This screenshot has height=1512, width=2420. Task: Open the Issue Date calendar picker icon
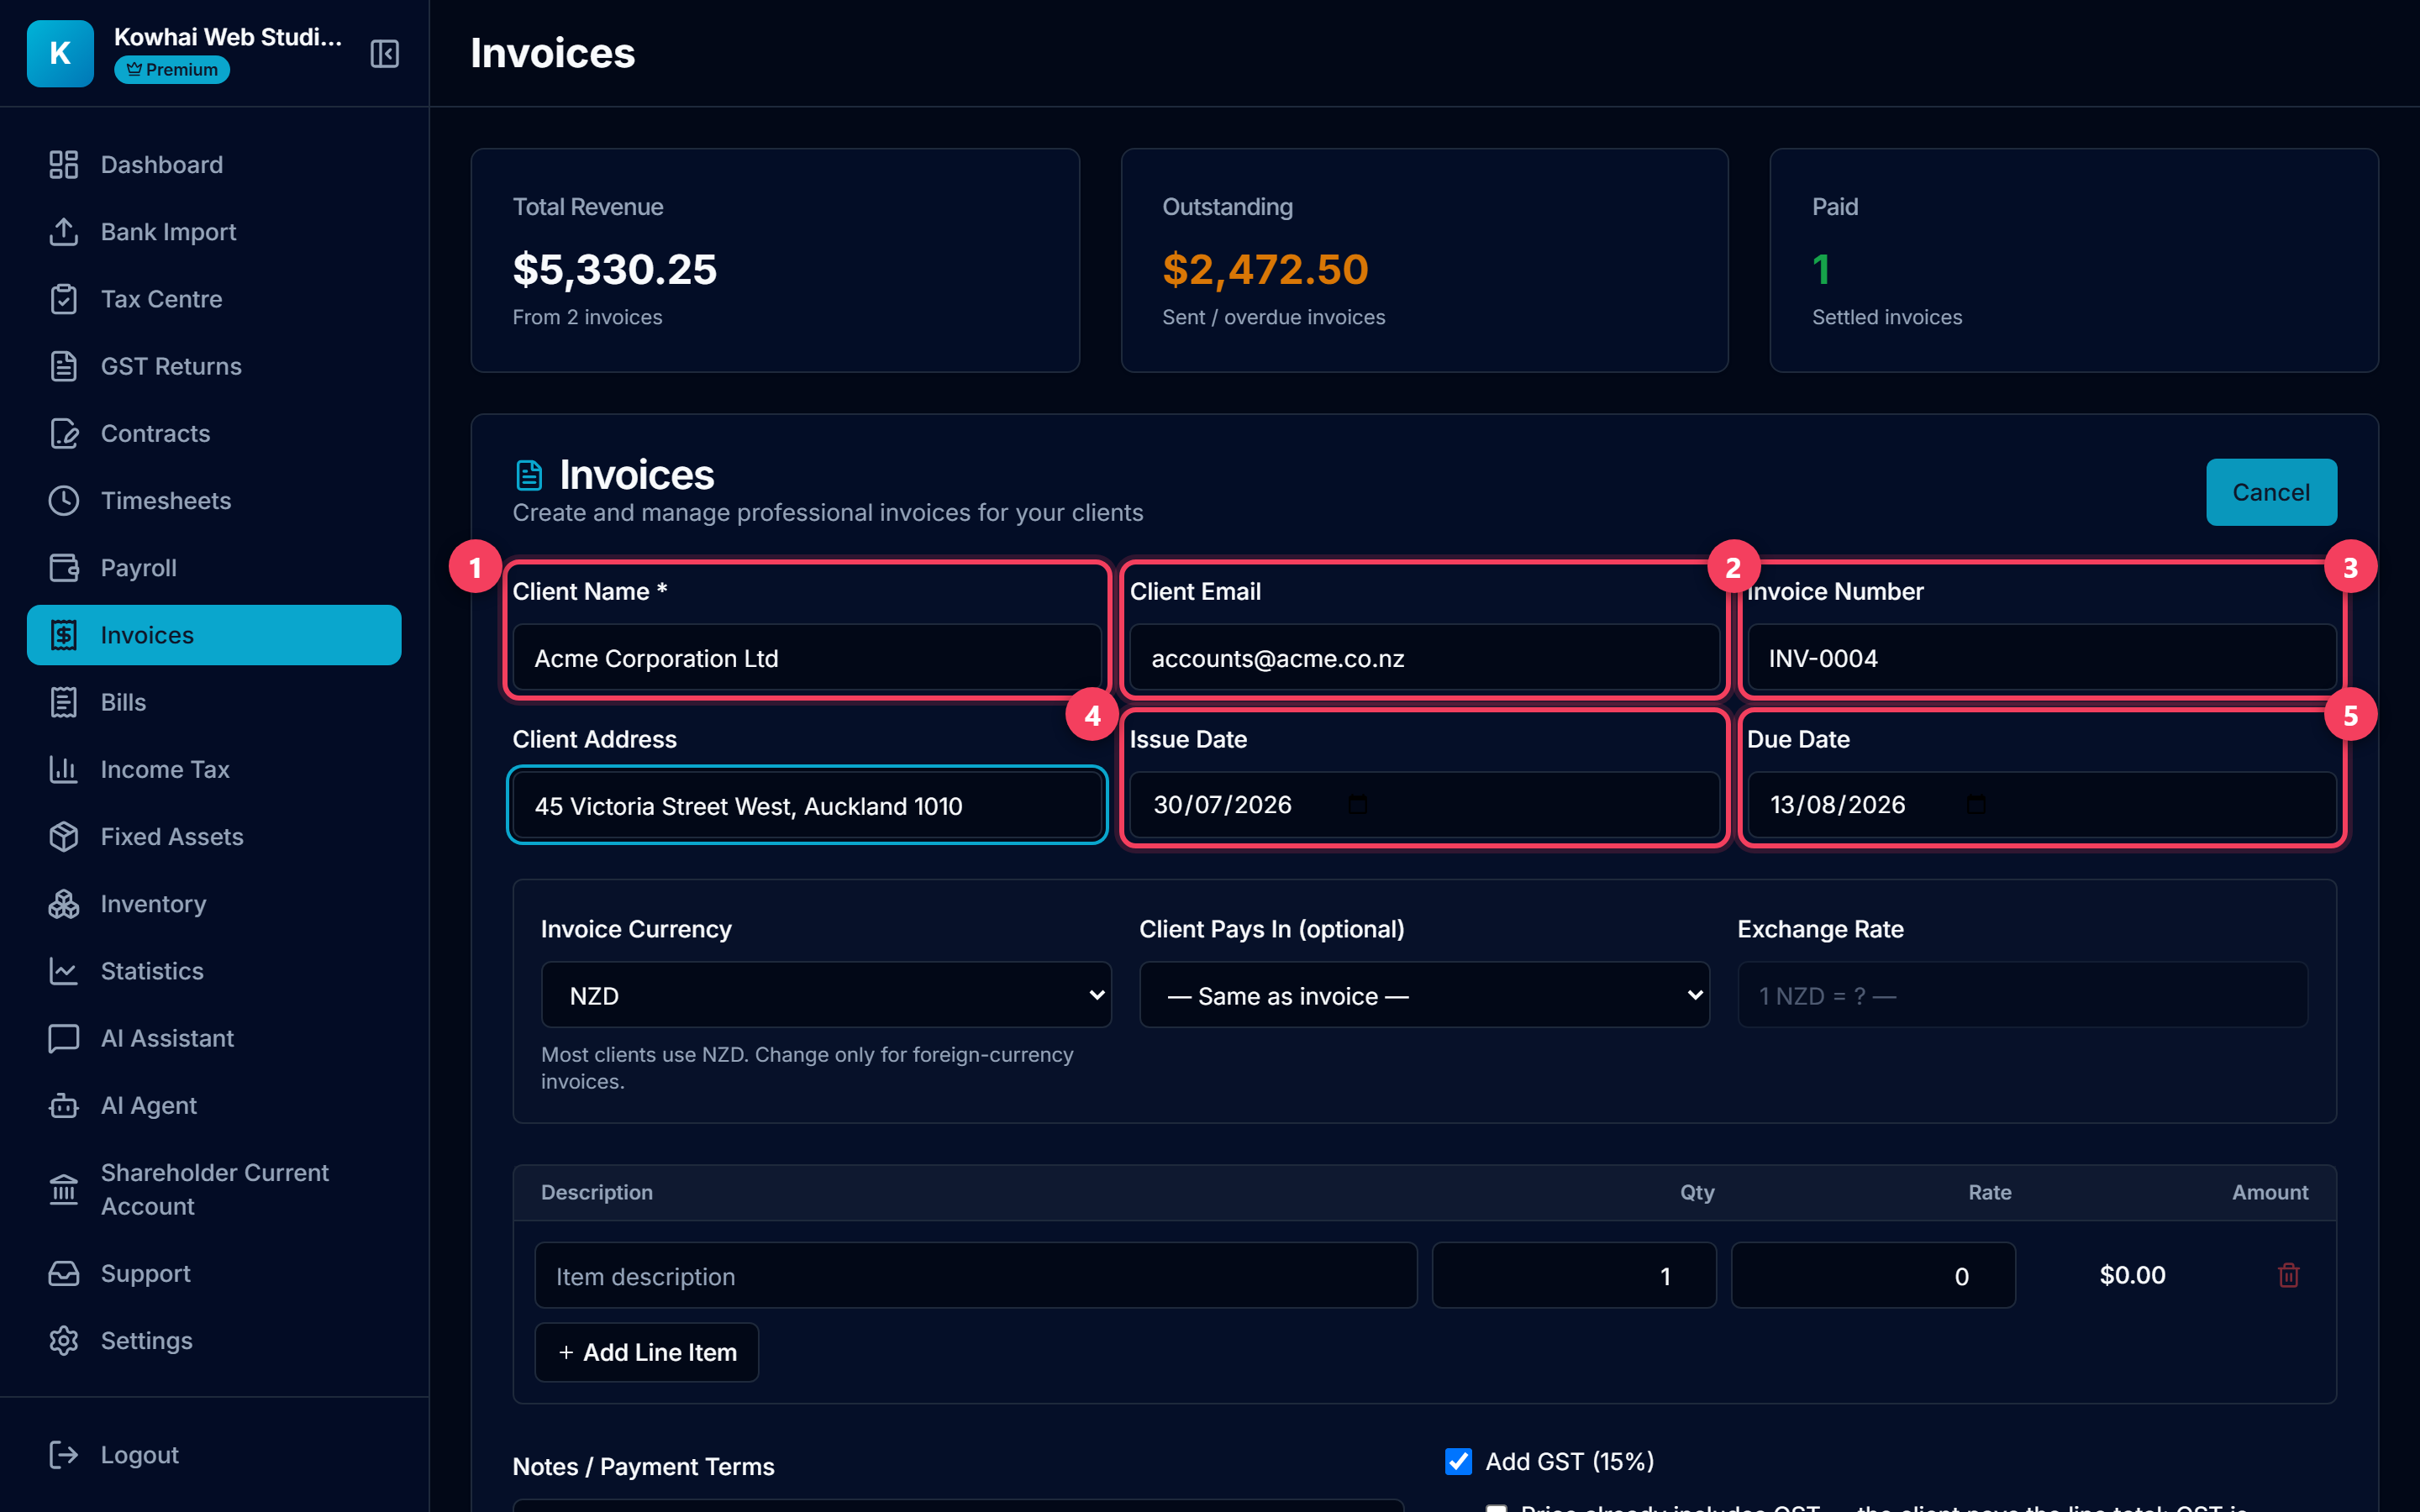click(x=1357, y=804)
